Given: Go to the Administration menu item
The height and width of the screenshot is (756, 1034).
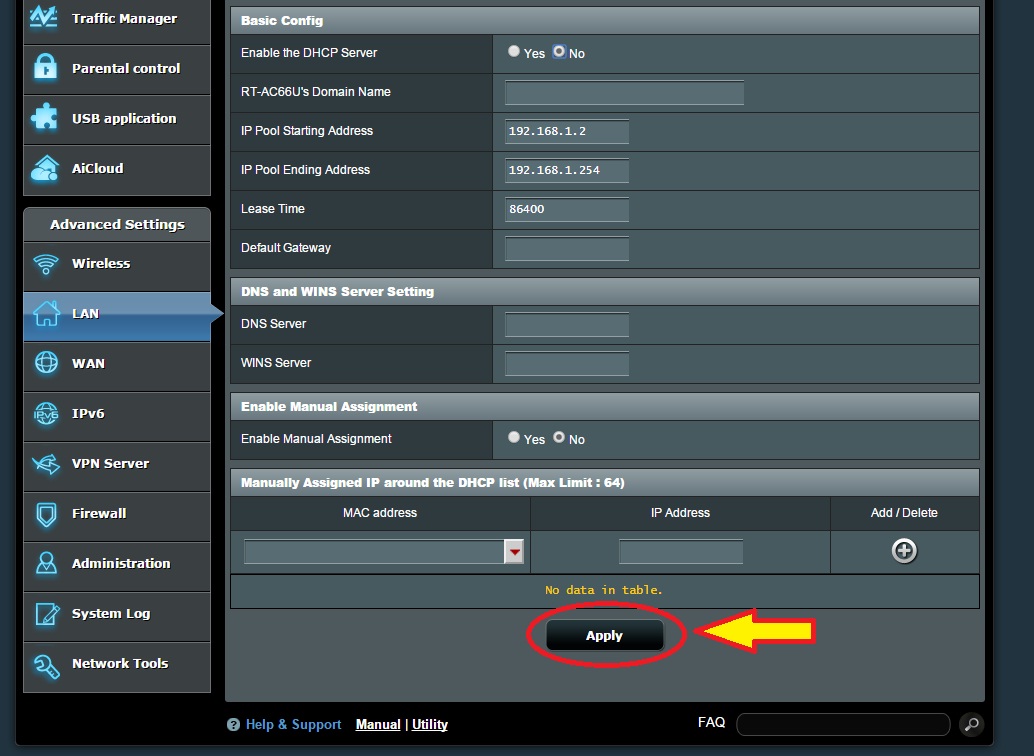Looking at the screenshot, I should (120, 564).
